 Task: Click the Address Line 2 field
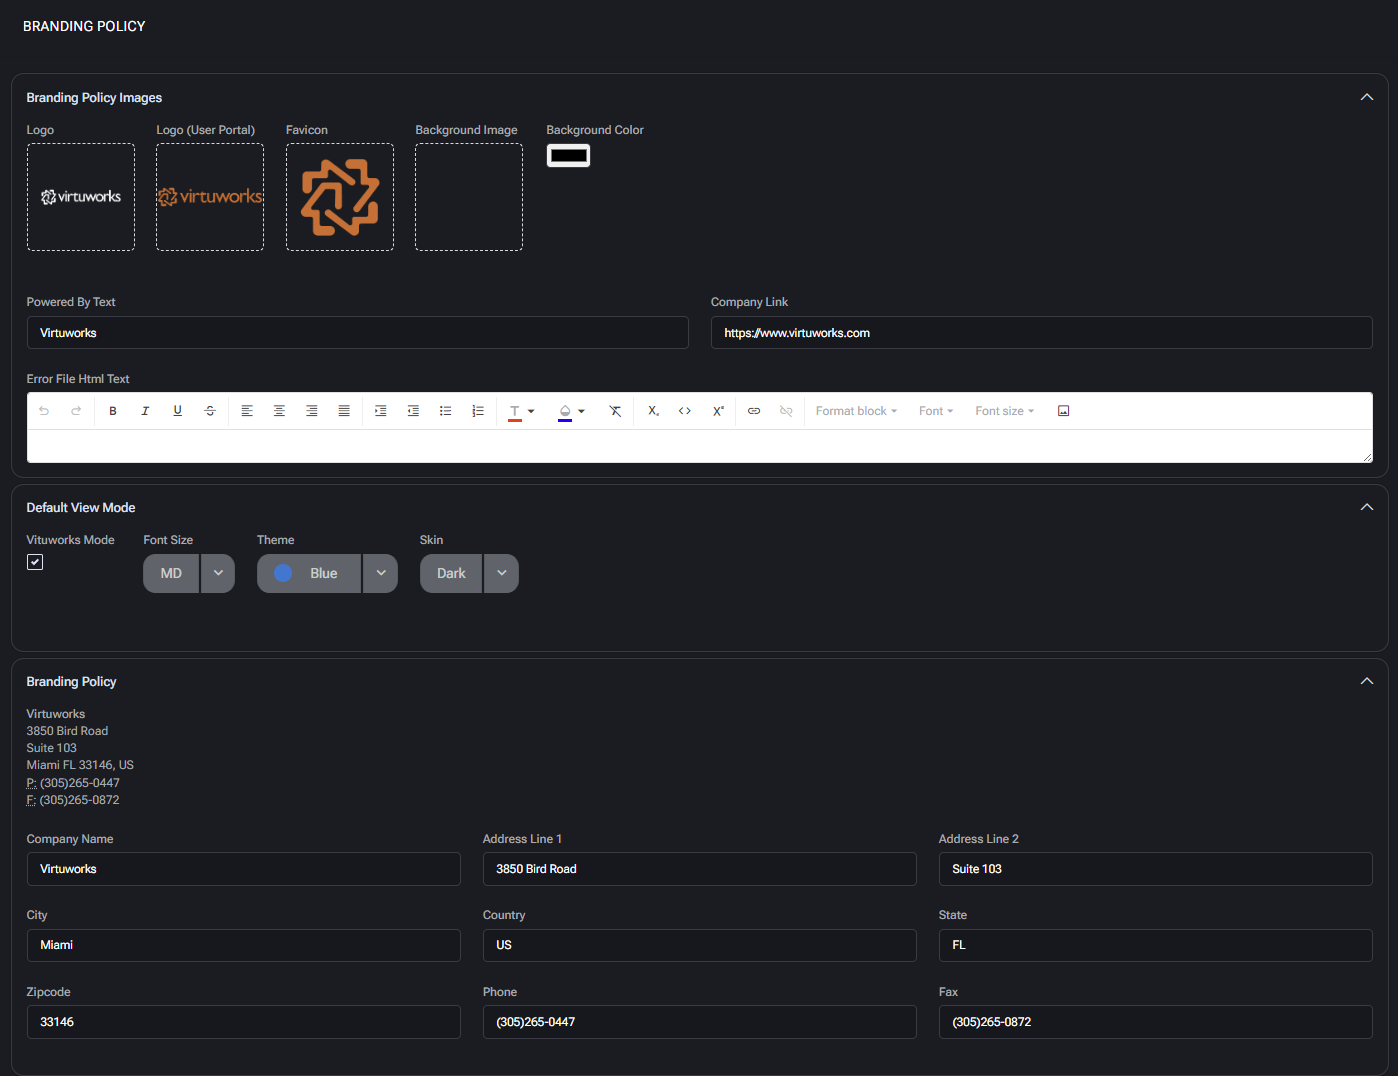(1155, 869)
